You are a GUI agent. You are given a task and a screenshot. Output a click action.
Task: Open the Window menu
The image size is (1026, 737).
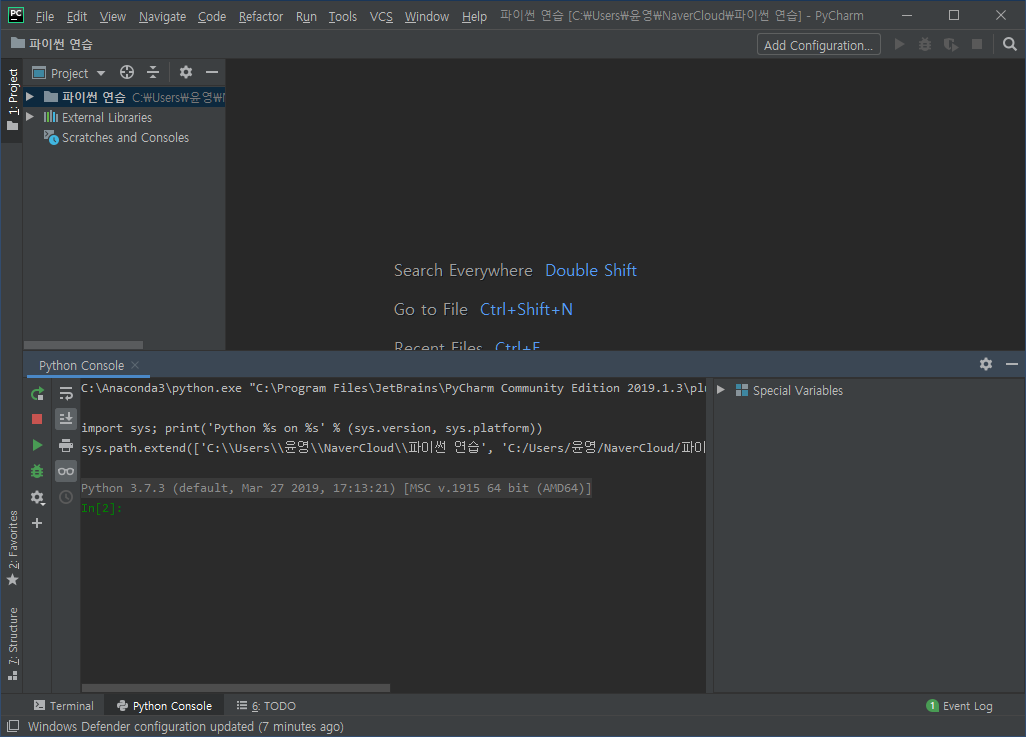point(427,16)
